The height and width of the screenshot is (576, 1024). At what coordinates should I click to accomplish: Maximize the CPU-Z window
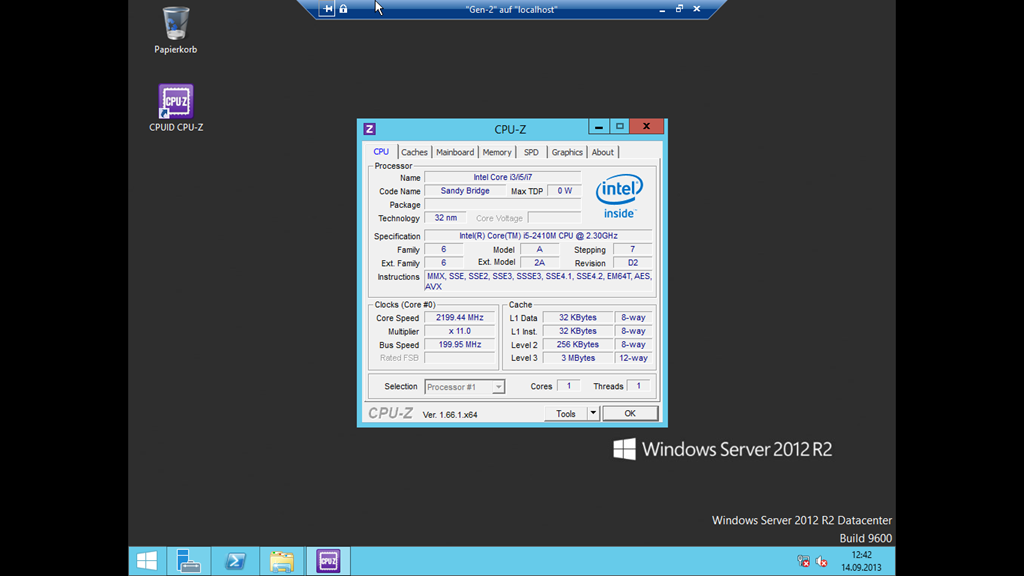click(x=620, y=127)
